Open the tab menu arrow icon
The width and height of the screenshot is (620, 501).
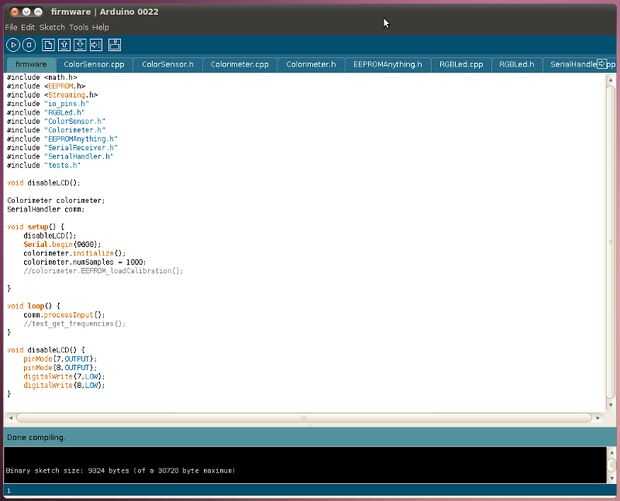point(601,64)
